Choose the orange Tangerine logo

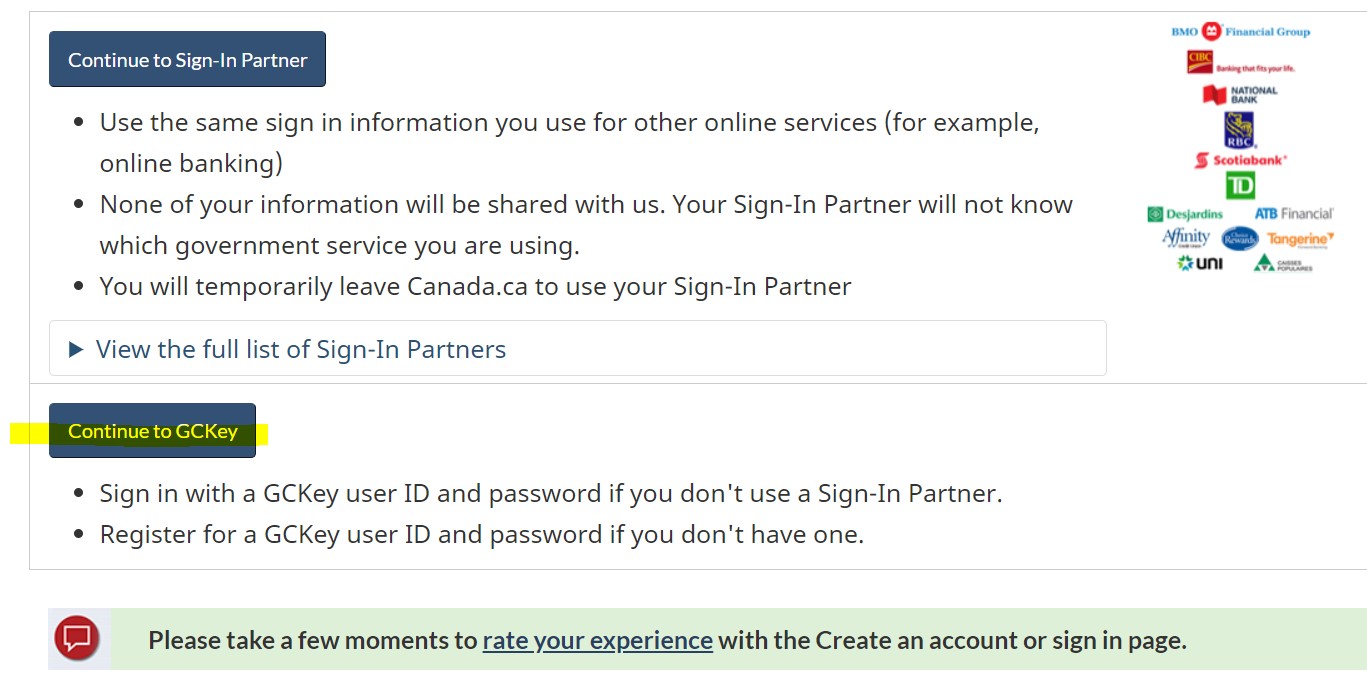(1300, 239)
